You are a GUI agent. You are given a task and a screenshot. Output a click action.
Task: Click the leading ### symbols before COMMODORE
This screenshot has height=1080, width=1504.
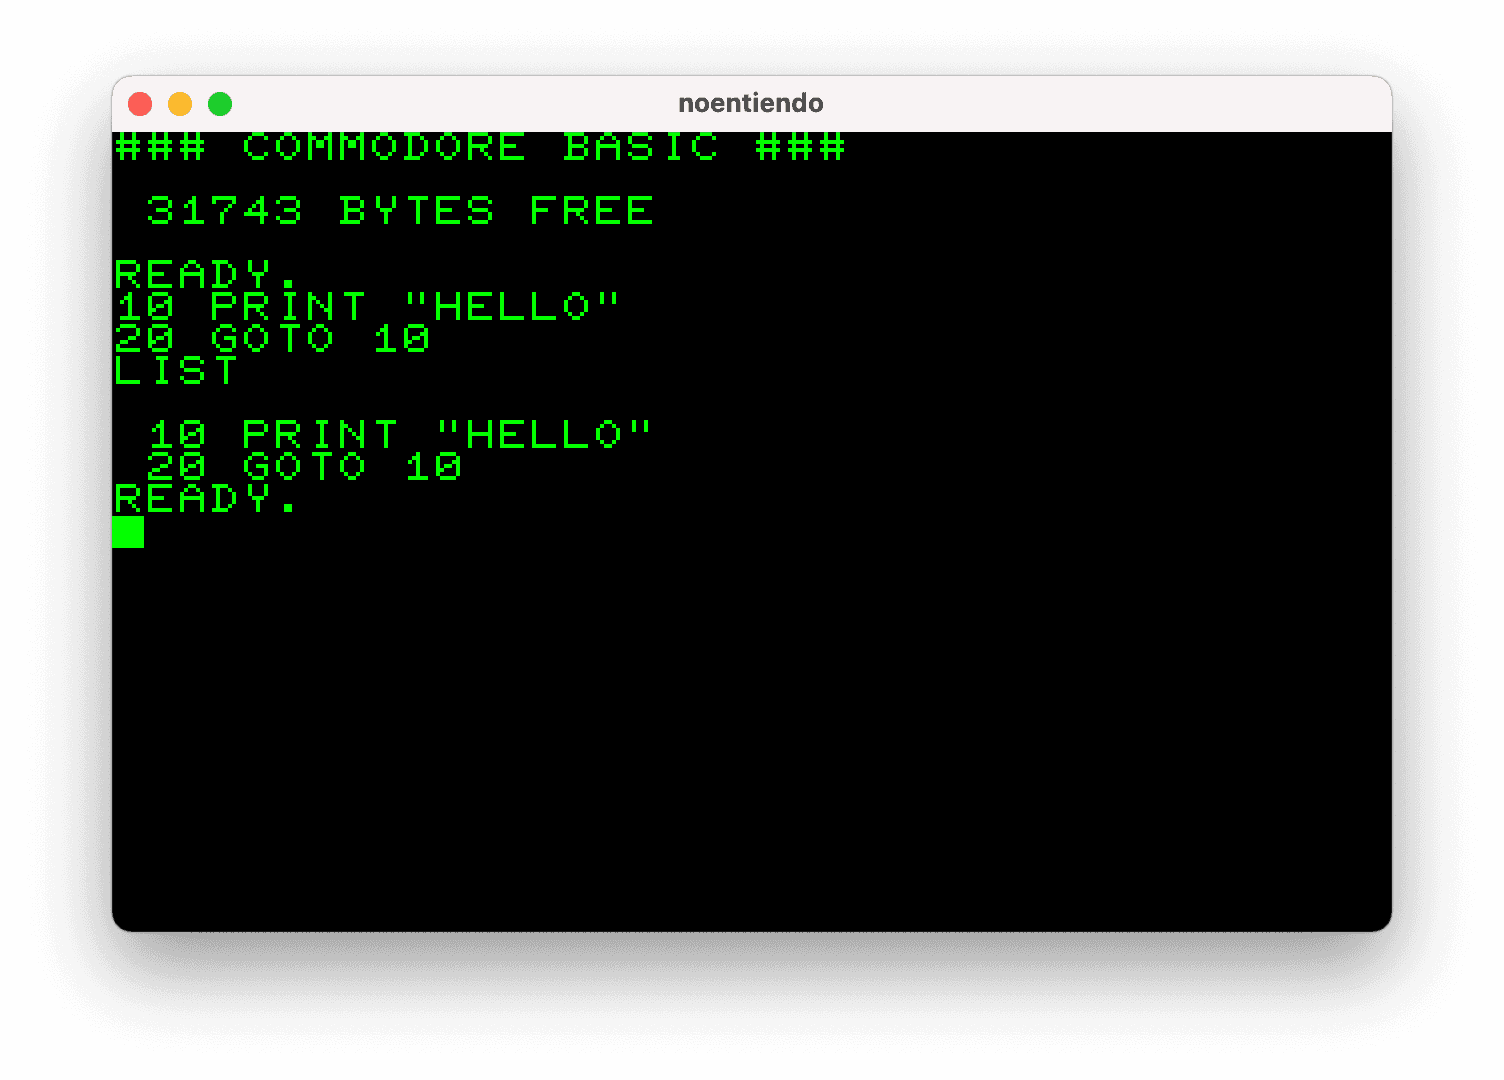(160, 148)
